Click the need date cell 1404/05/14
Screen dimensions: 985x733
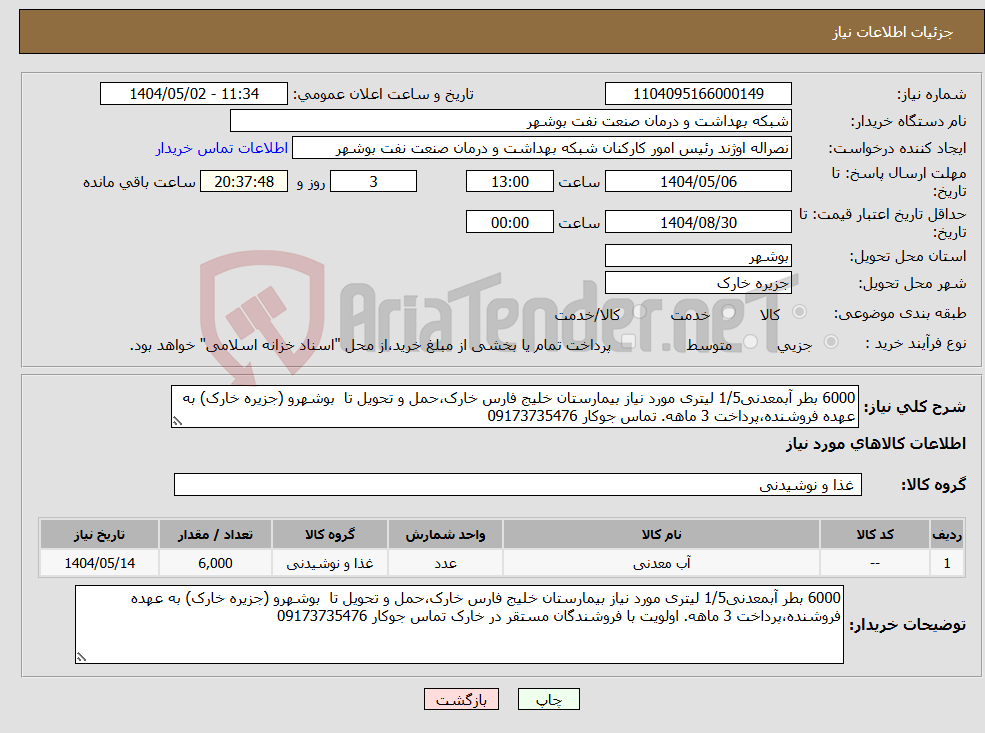99,563
